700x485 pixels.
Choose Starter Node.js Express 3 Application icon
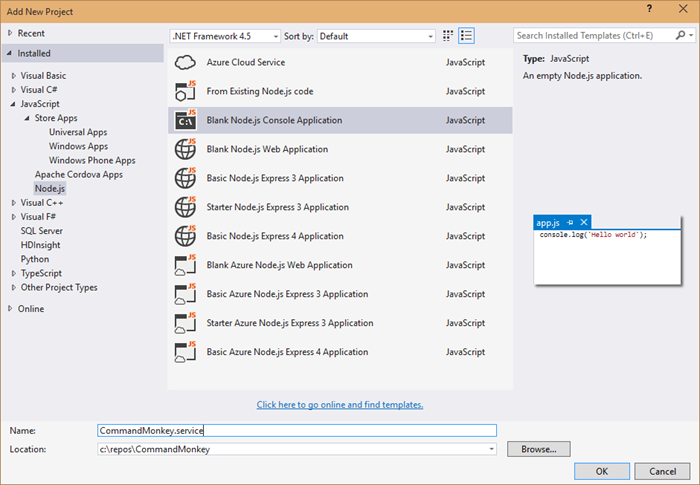[186, 207]
